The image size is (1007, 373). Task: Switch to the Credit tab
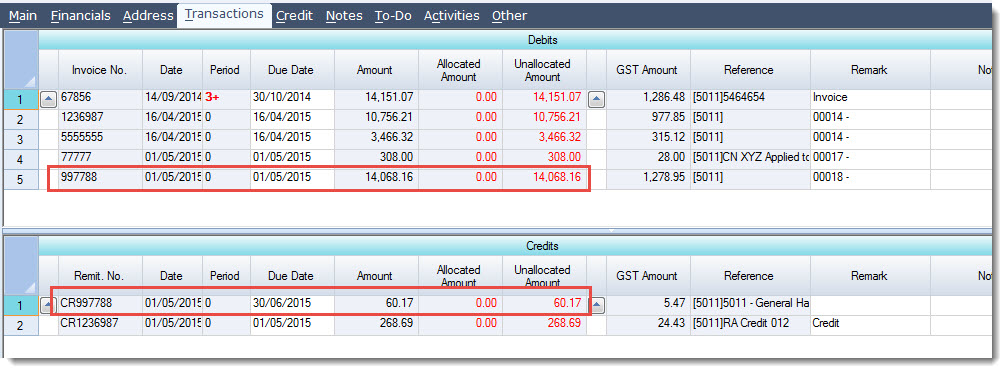coord(295,15)
